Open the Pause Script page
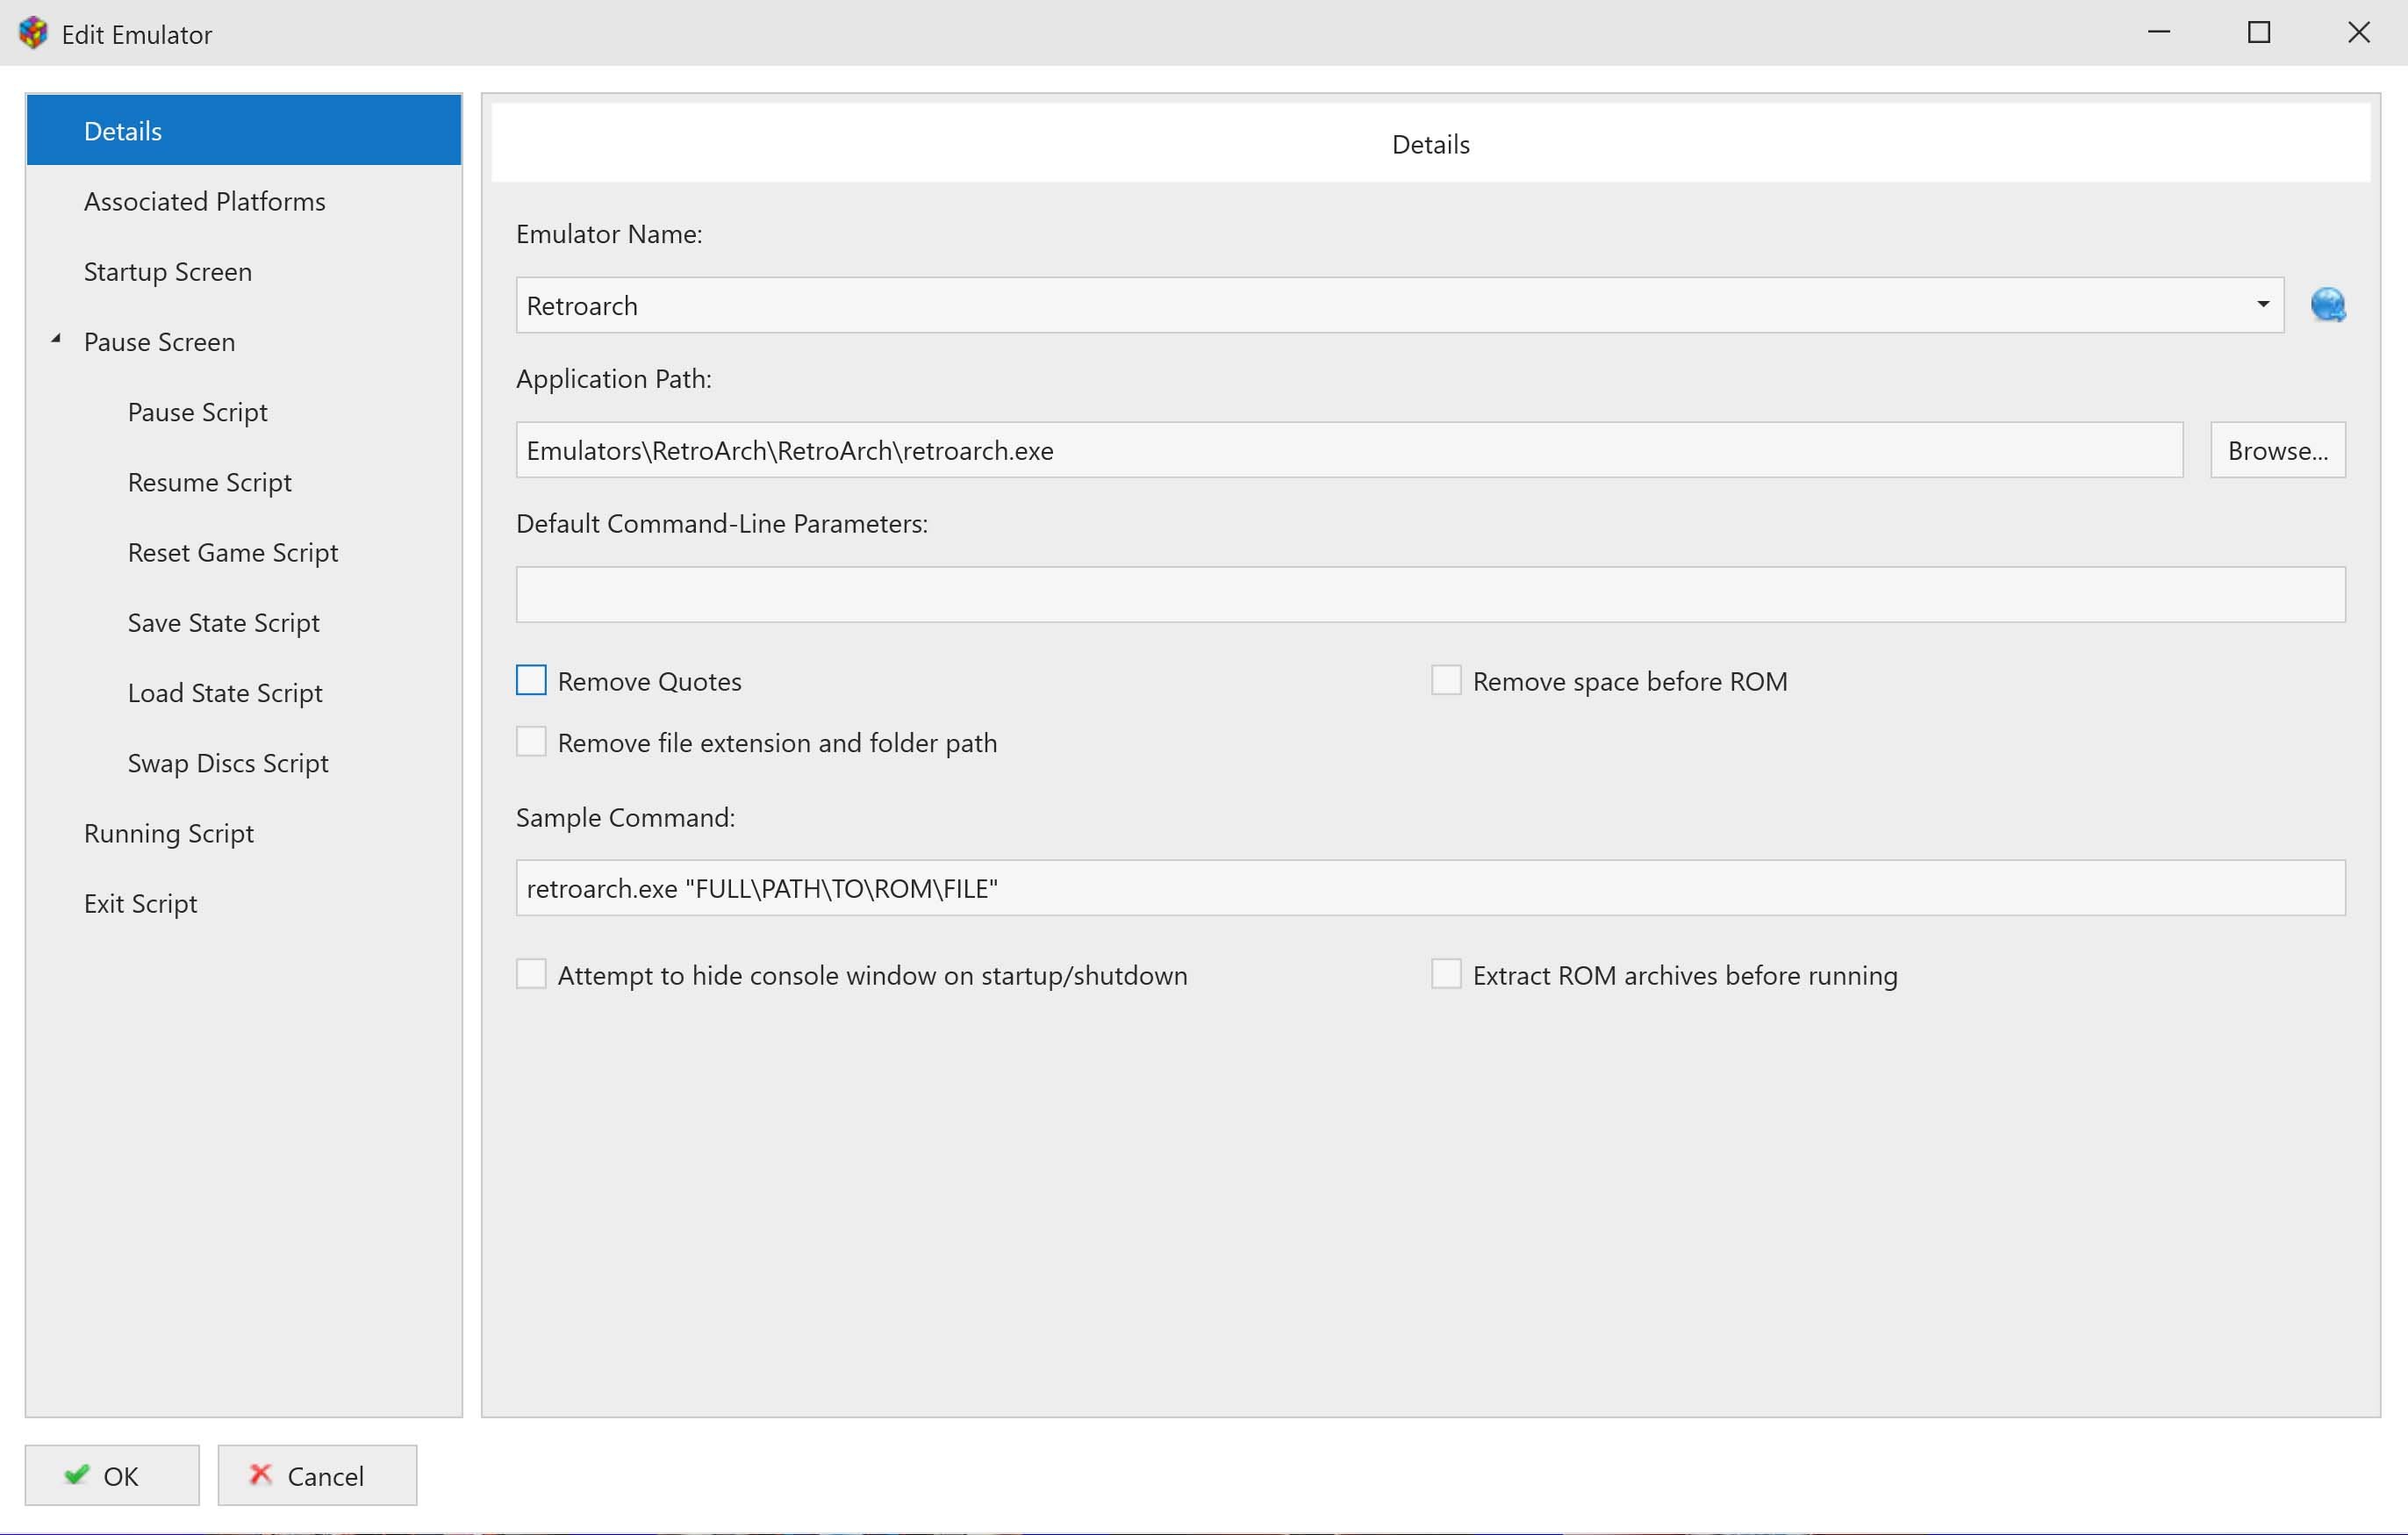This screenshot has height=1535, width=2408. pos(244,411)
